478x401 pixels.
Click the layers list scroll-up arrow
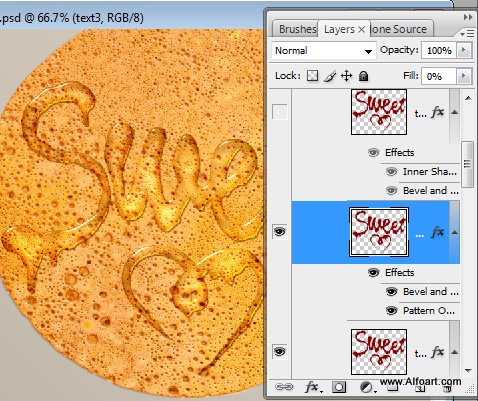[468, 98]
